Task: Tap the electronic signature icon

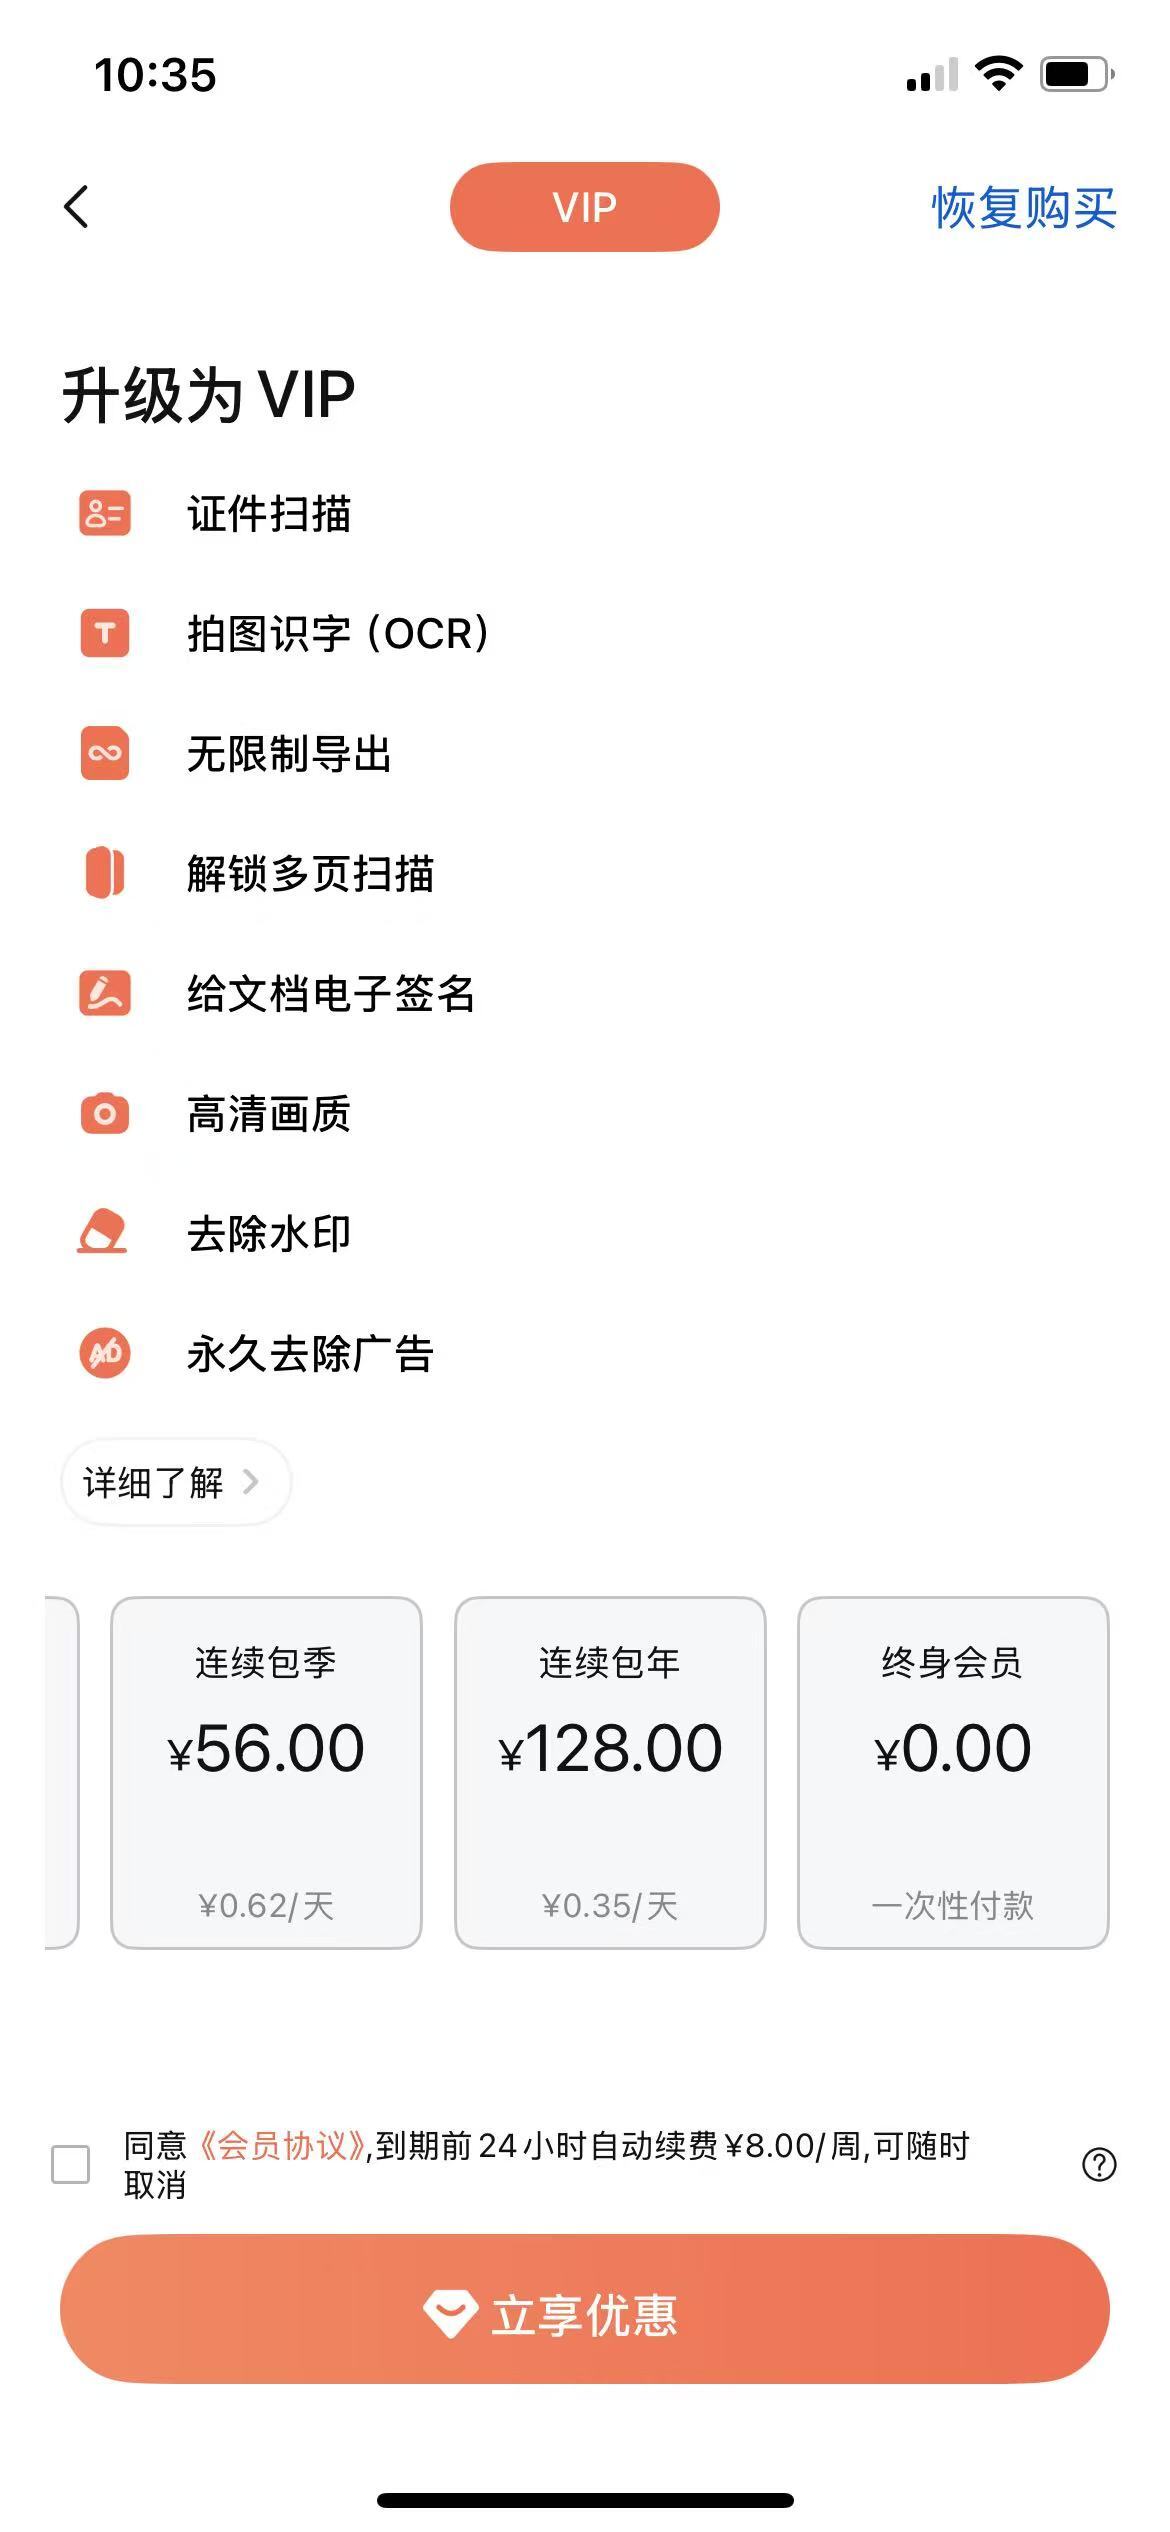Action: 105,993
